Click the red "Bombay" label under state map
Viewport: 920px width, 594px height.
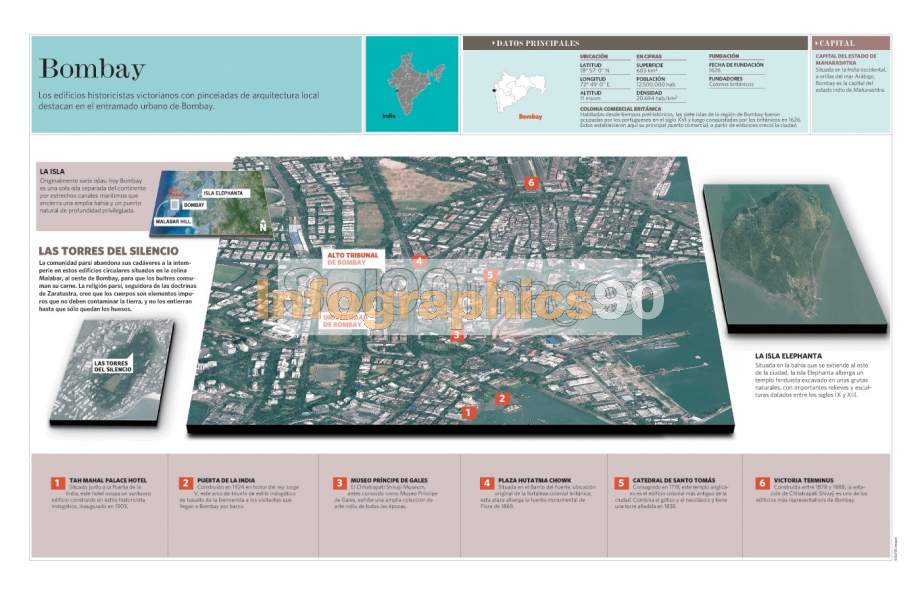(x=530, y=117)
